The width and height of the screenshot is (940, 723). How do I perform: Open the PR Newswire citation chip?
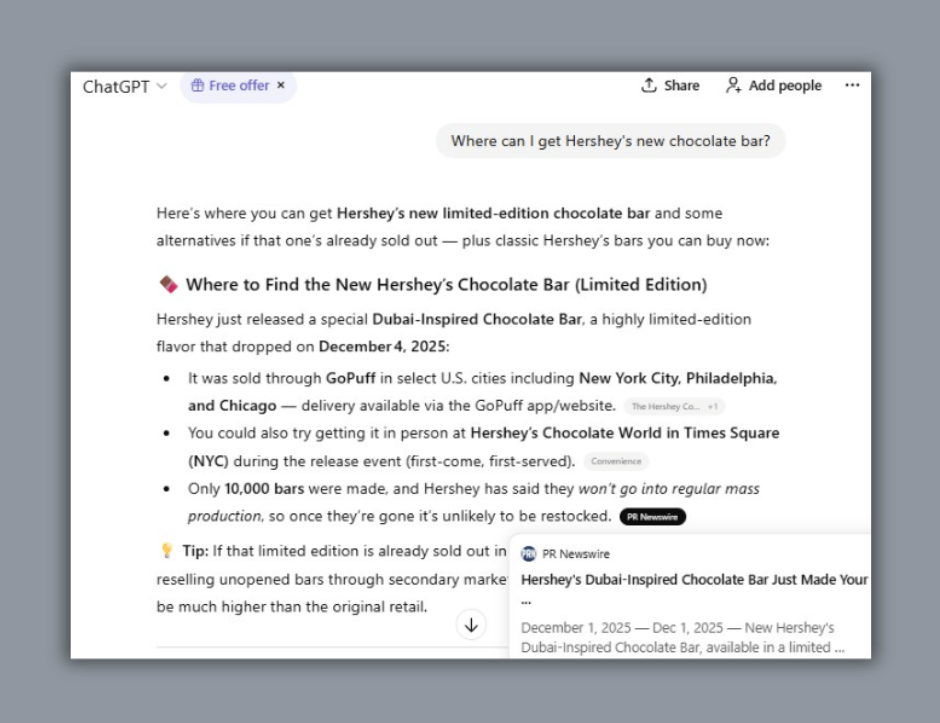(x=652, y=517)
